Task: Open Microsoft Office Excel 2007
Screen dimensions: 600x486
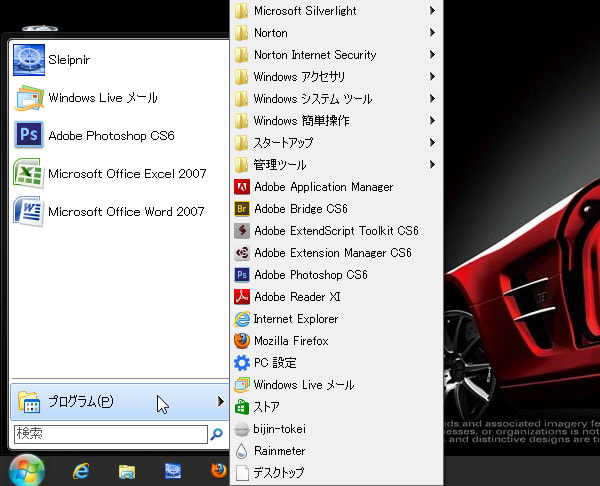Action: pos(125,173)
